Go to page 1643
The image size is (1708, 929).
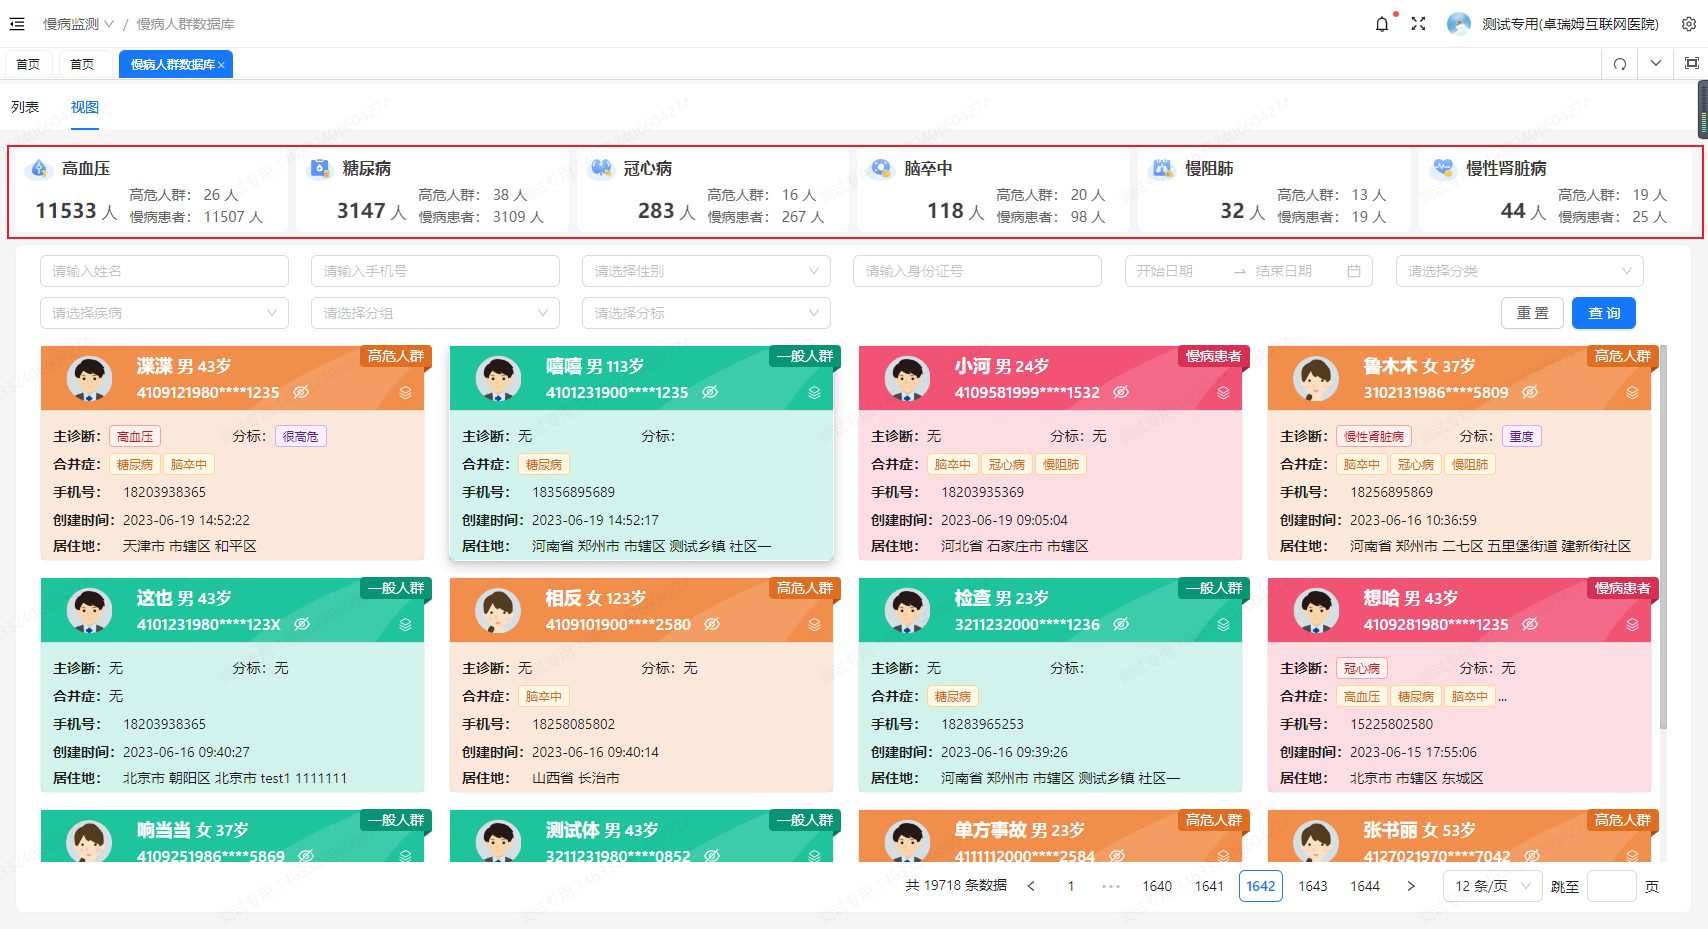1313,886
